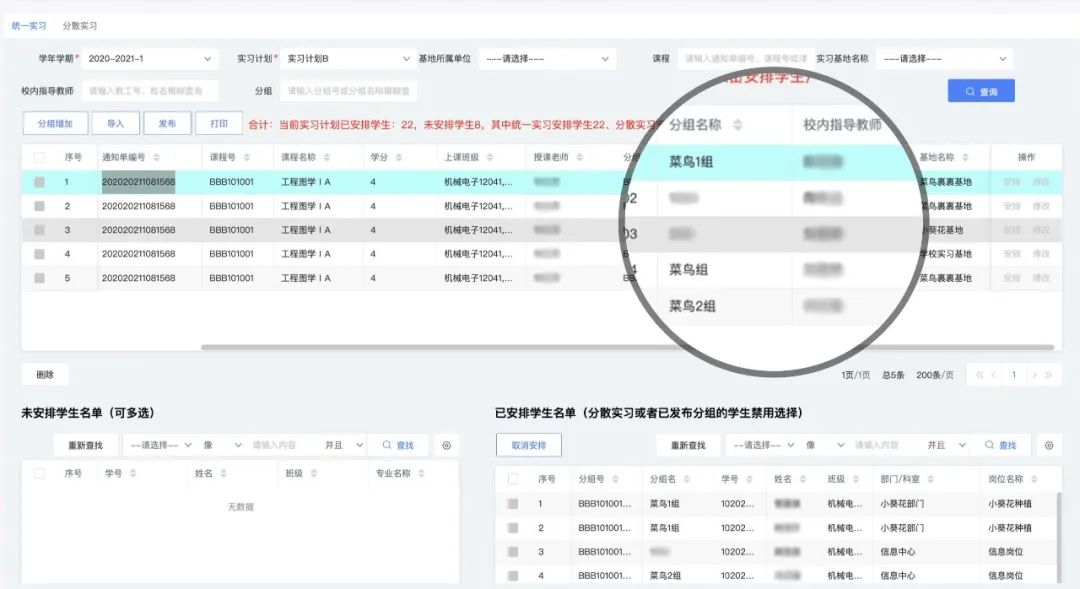
Task: Sort assigned student list by 姓名
Action: coord(802,479)
